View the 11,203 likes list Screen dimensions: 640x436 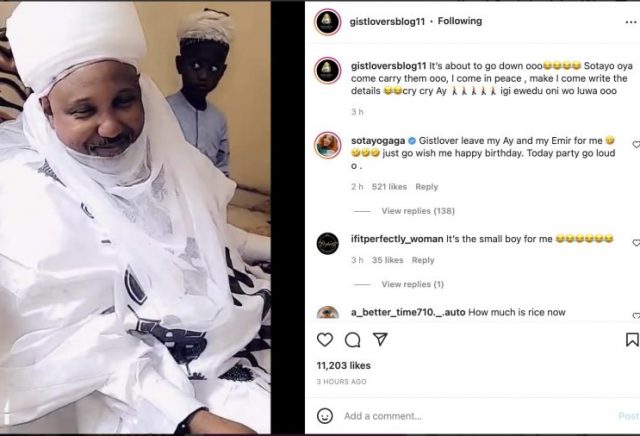(344, 366)
